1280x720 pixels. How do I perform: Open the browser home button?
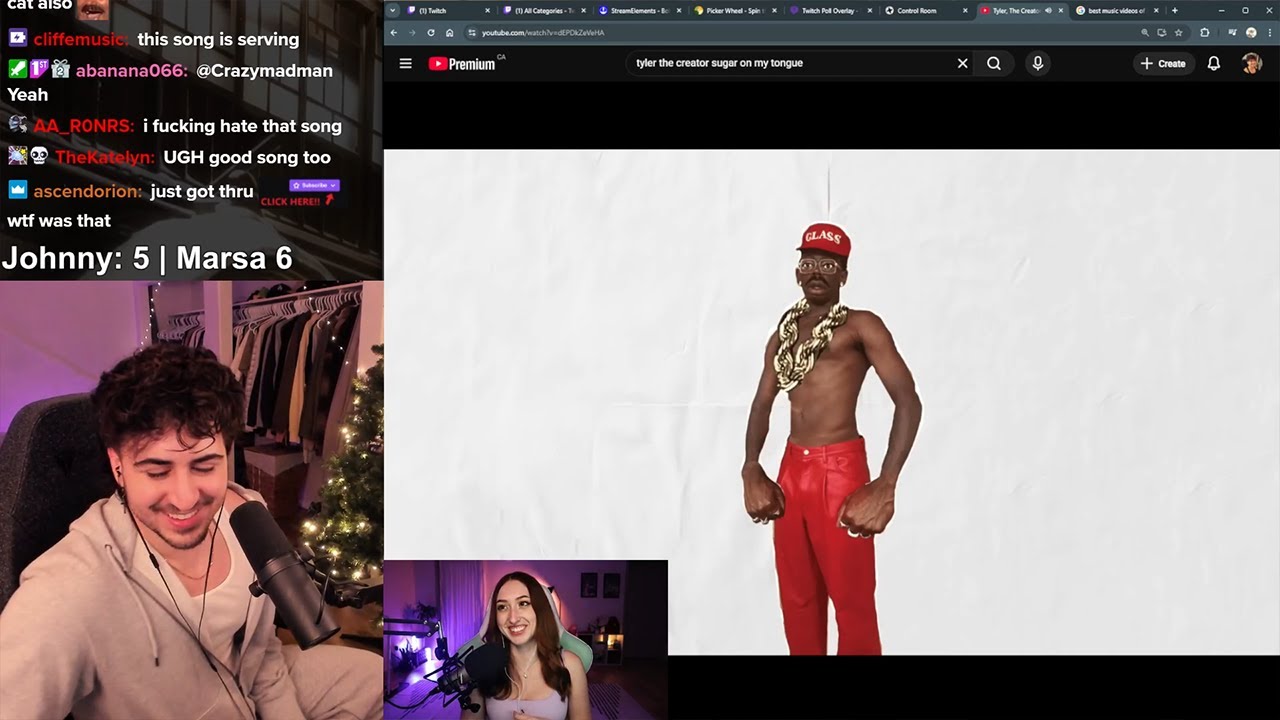point(449,33)
